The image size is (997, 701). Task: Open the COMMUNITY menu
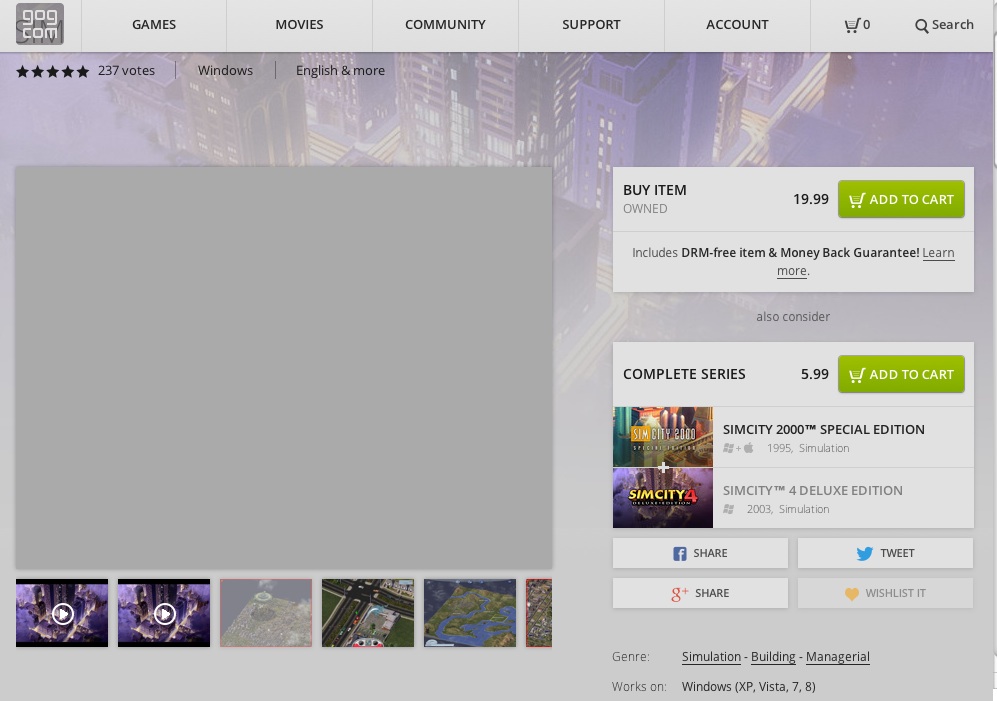pos(445,25)
